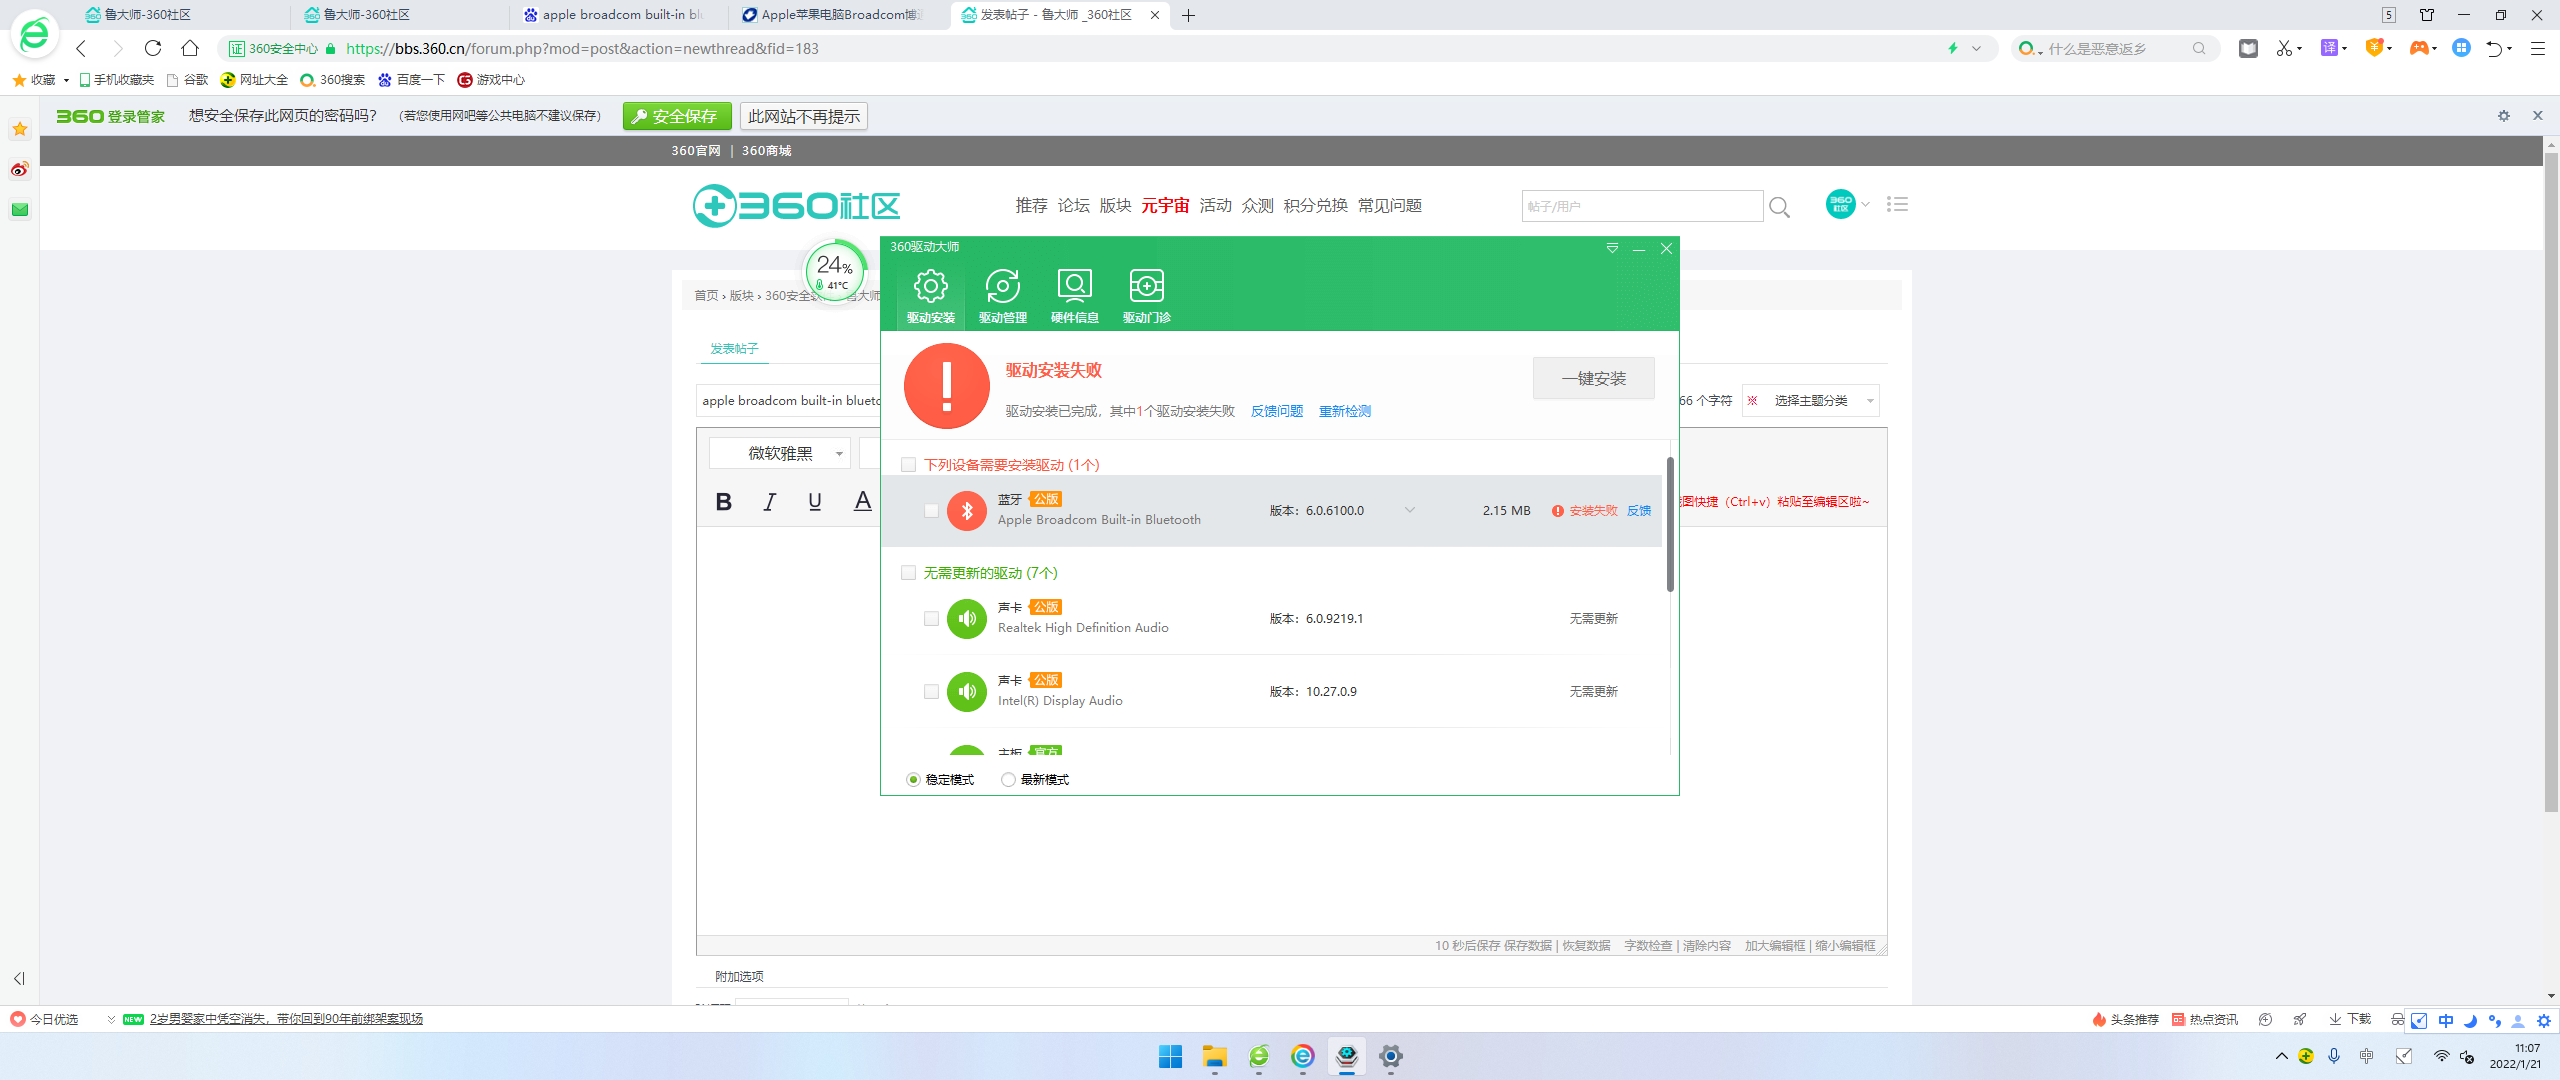The image size is (2560, 1080).
Task: Click the 24% performance floating ball
Action: pos(835,270)
